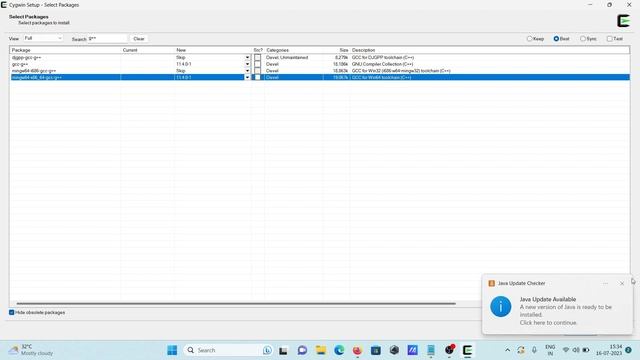Open the version dropdown for djgpp-gcc-g++
The image size is (640, 360).
[x=247, y=58]
